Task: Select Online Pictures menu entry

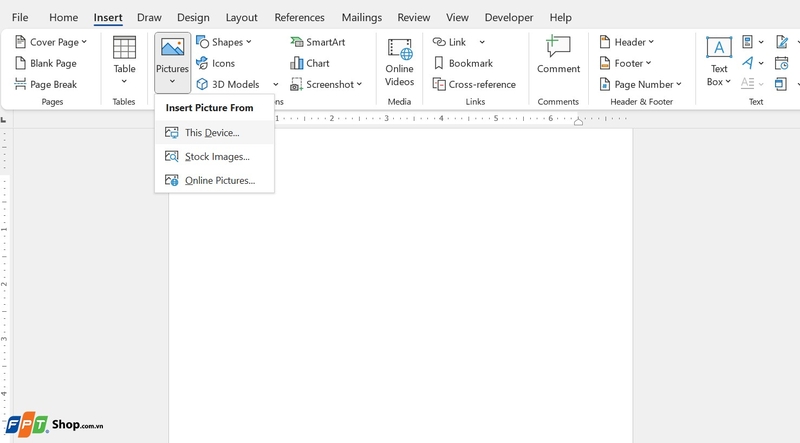Action: (220, 181)
